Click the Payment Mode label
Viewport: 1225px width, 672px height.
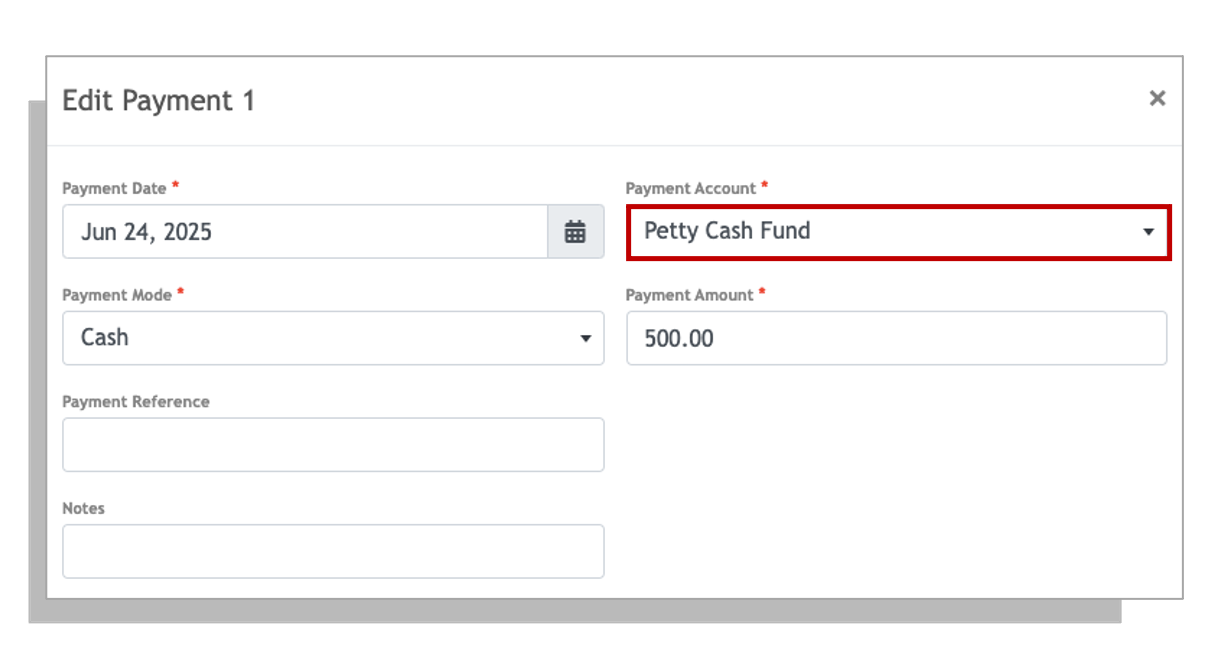(117, 295)
